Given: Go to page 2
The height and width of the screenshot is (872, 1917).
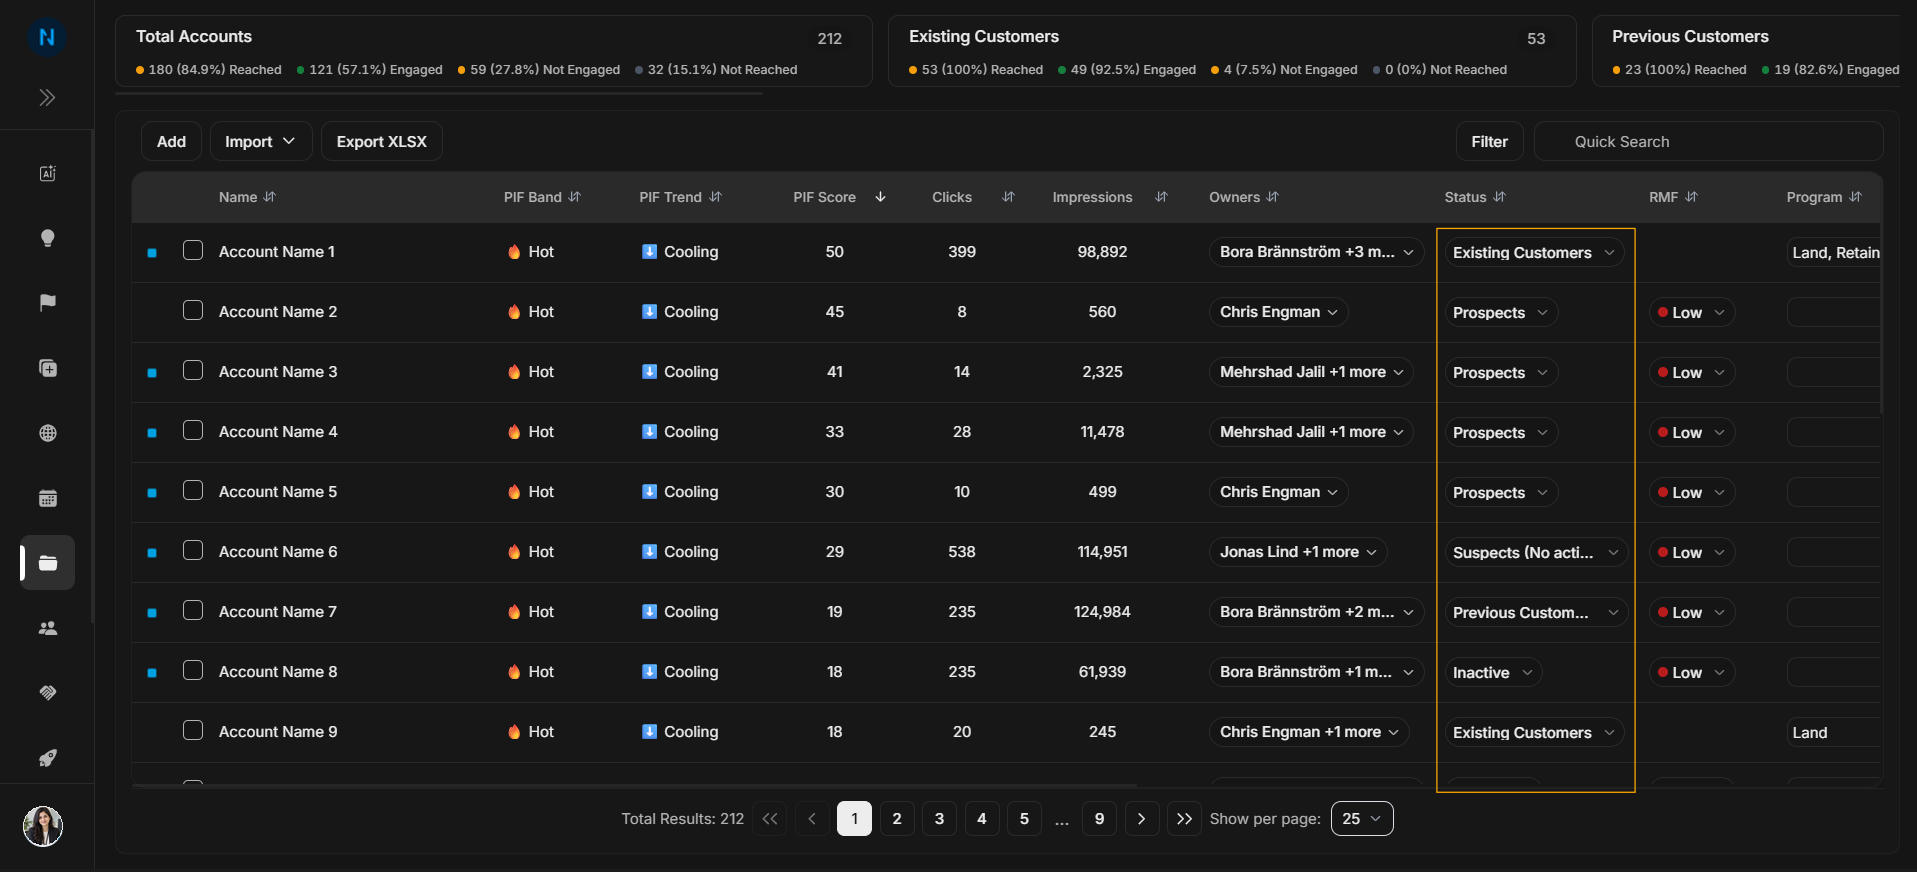Looking at the screenshot, I should pyautogui.click(x=897, y=819).
